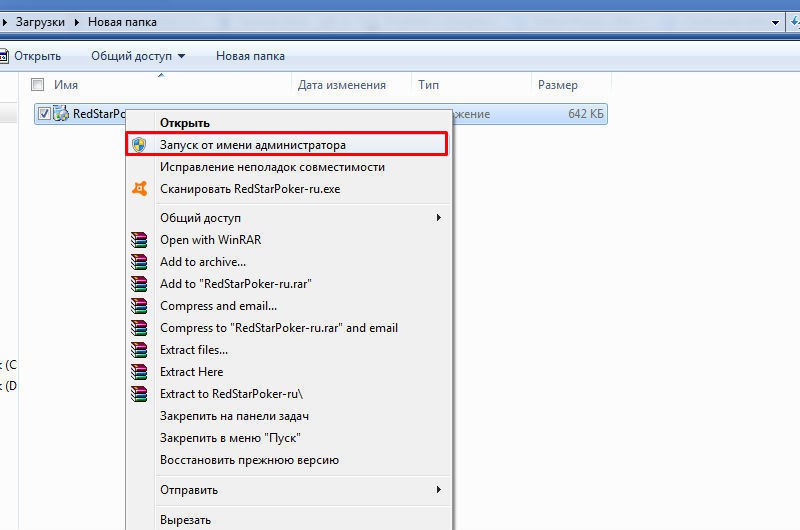Click the WinRAR icon beside Extract Here
The image size is (800, 530).
(x=140, y=372)
